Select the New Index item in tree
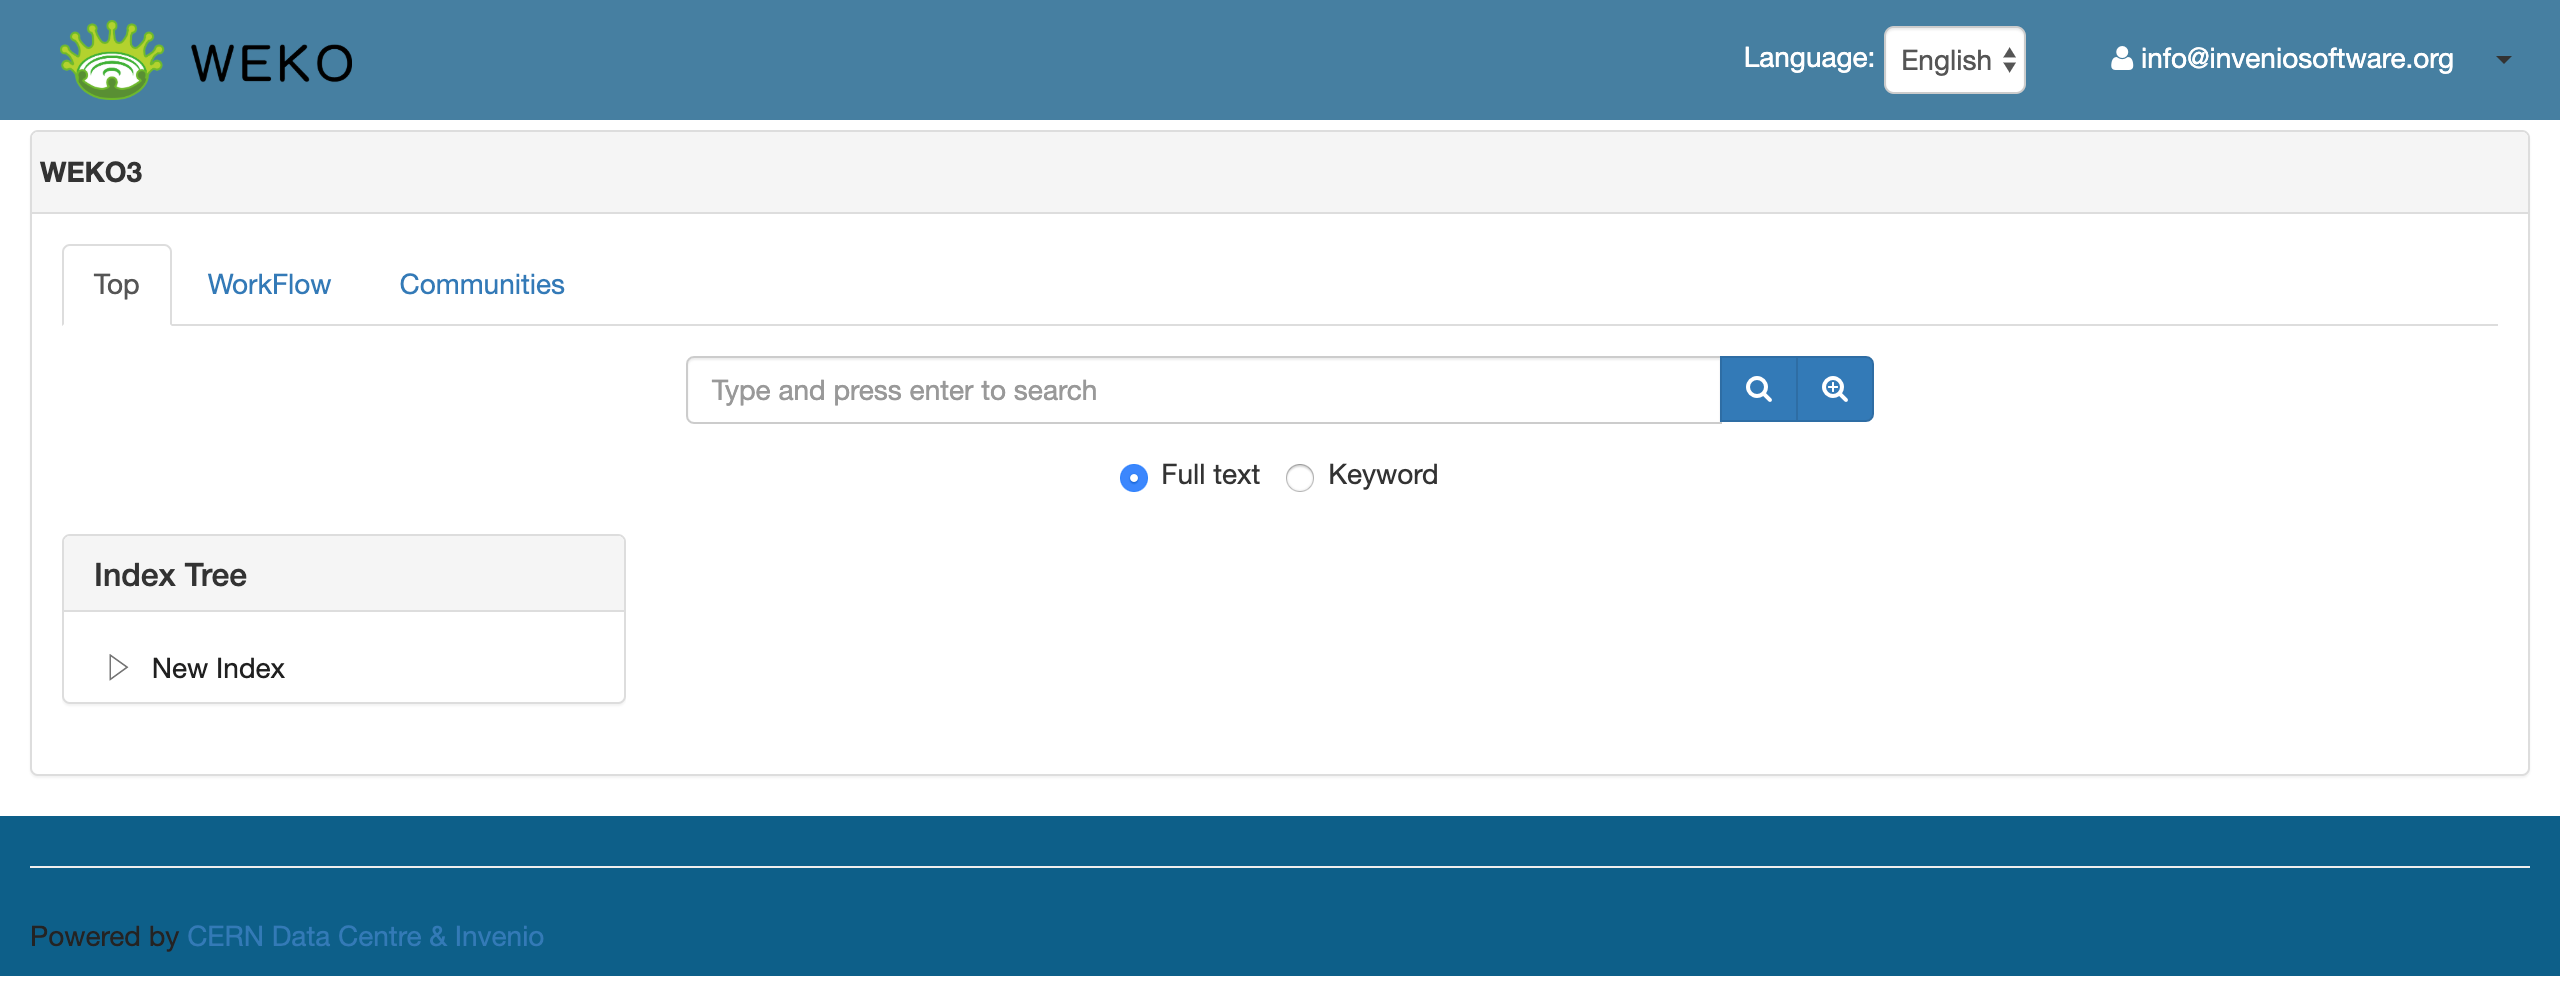 coord(218,668)
